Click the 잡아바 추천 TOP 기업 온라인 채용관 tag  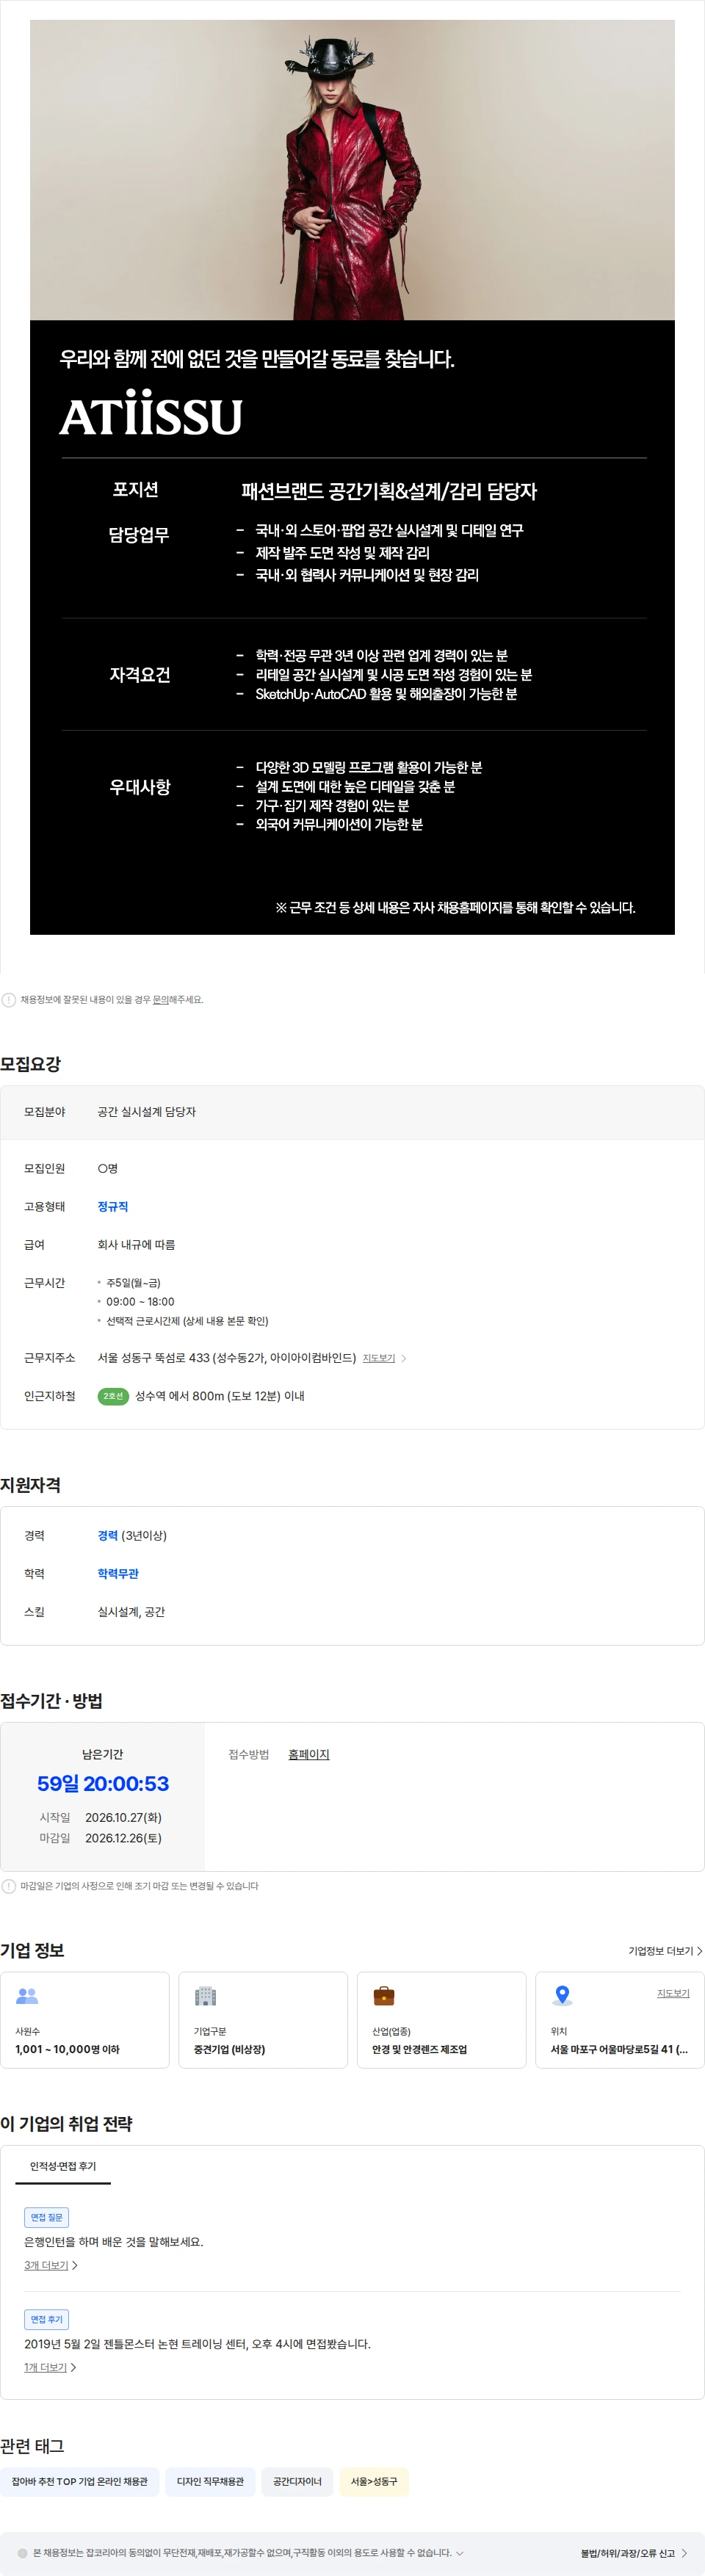tap(79, 2481)
